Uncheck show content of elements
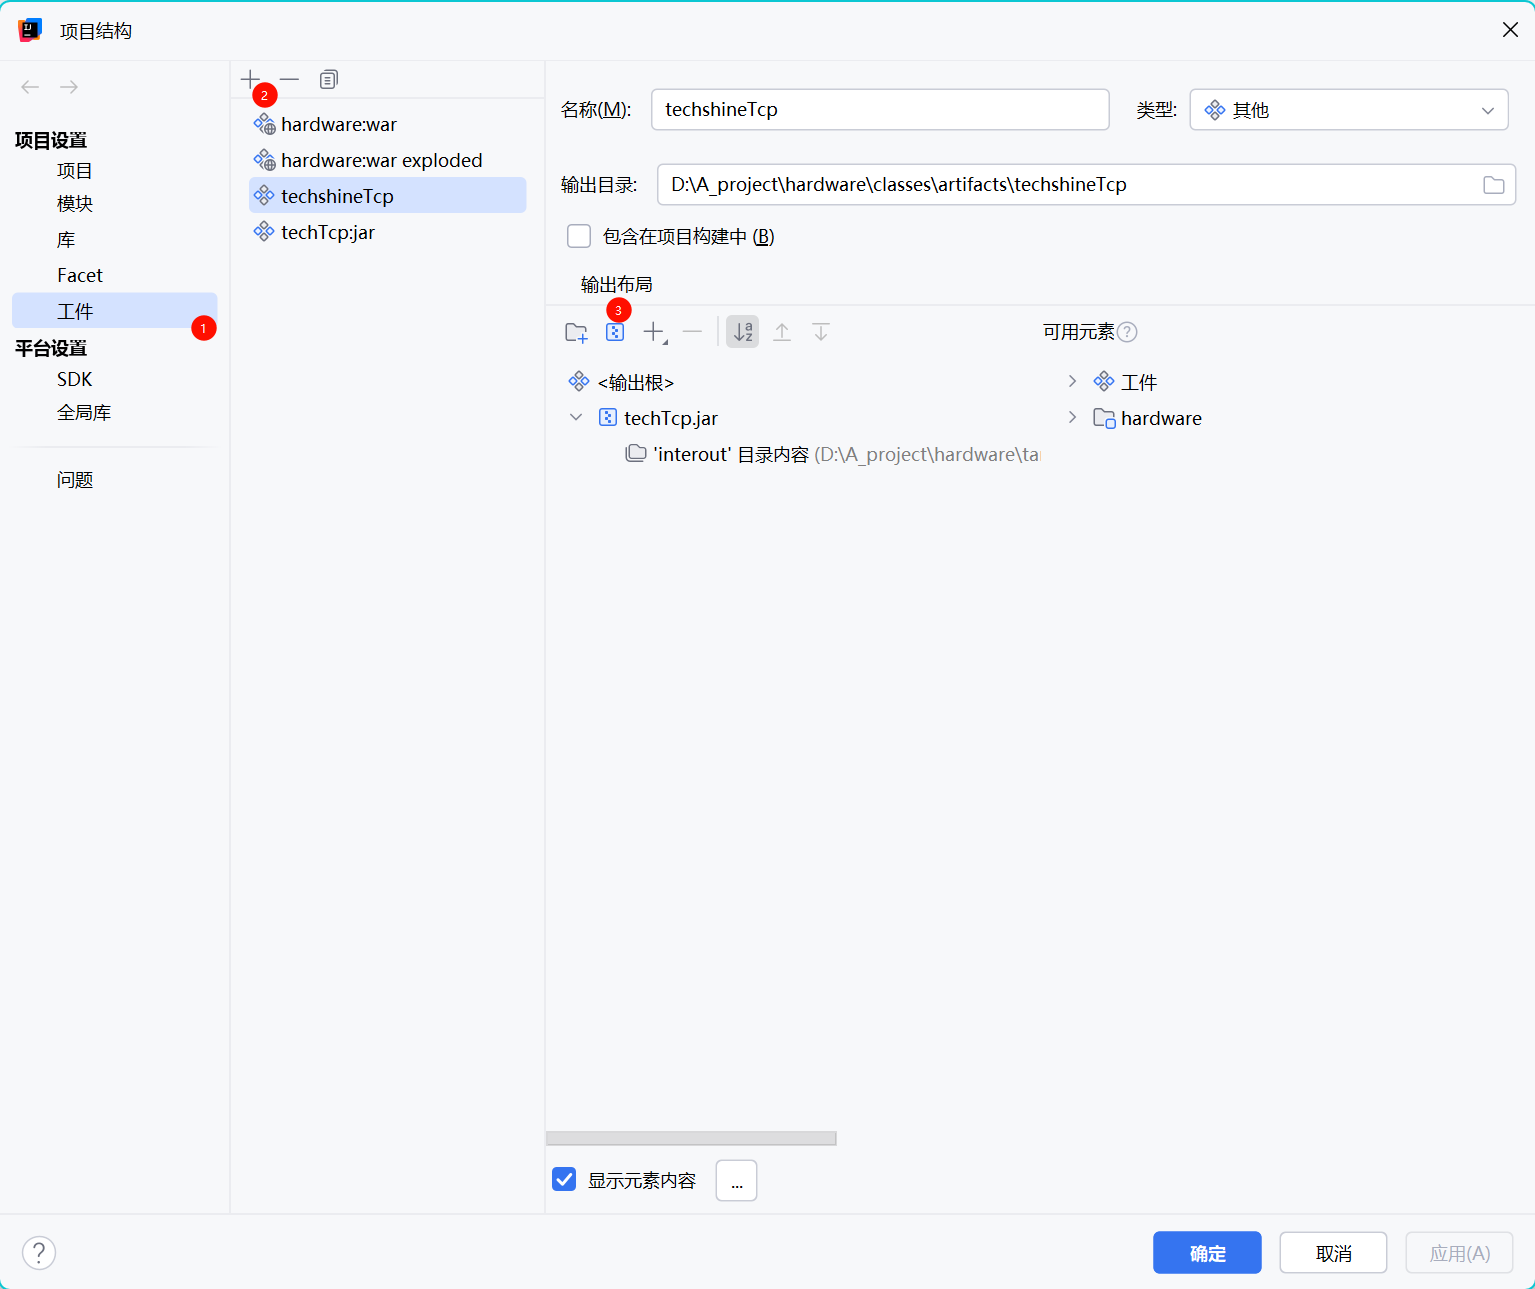This screenshot has width=1535, height=1289. click(x=564, y=1179)
